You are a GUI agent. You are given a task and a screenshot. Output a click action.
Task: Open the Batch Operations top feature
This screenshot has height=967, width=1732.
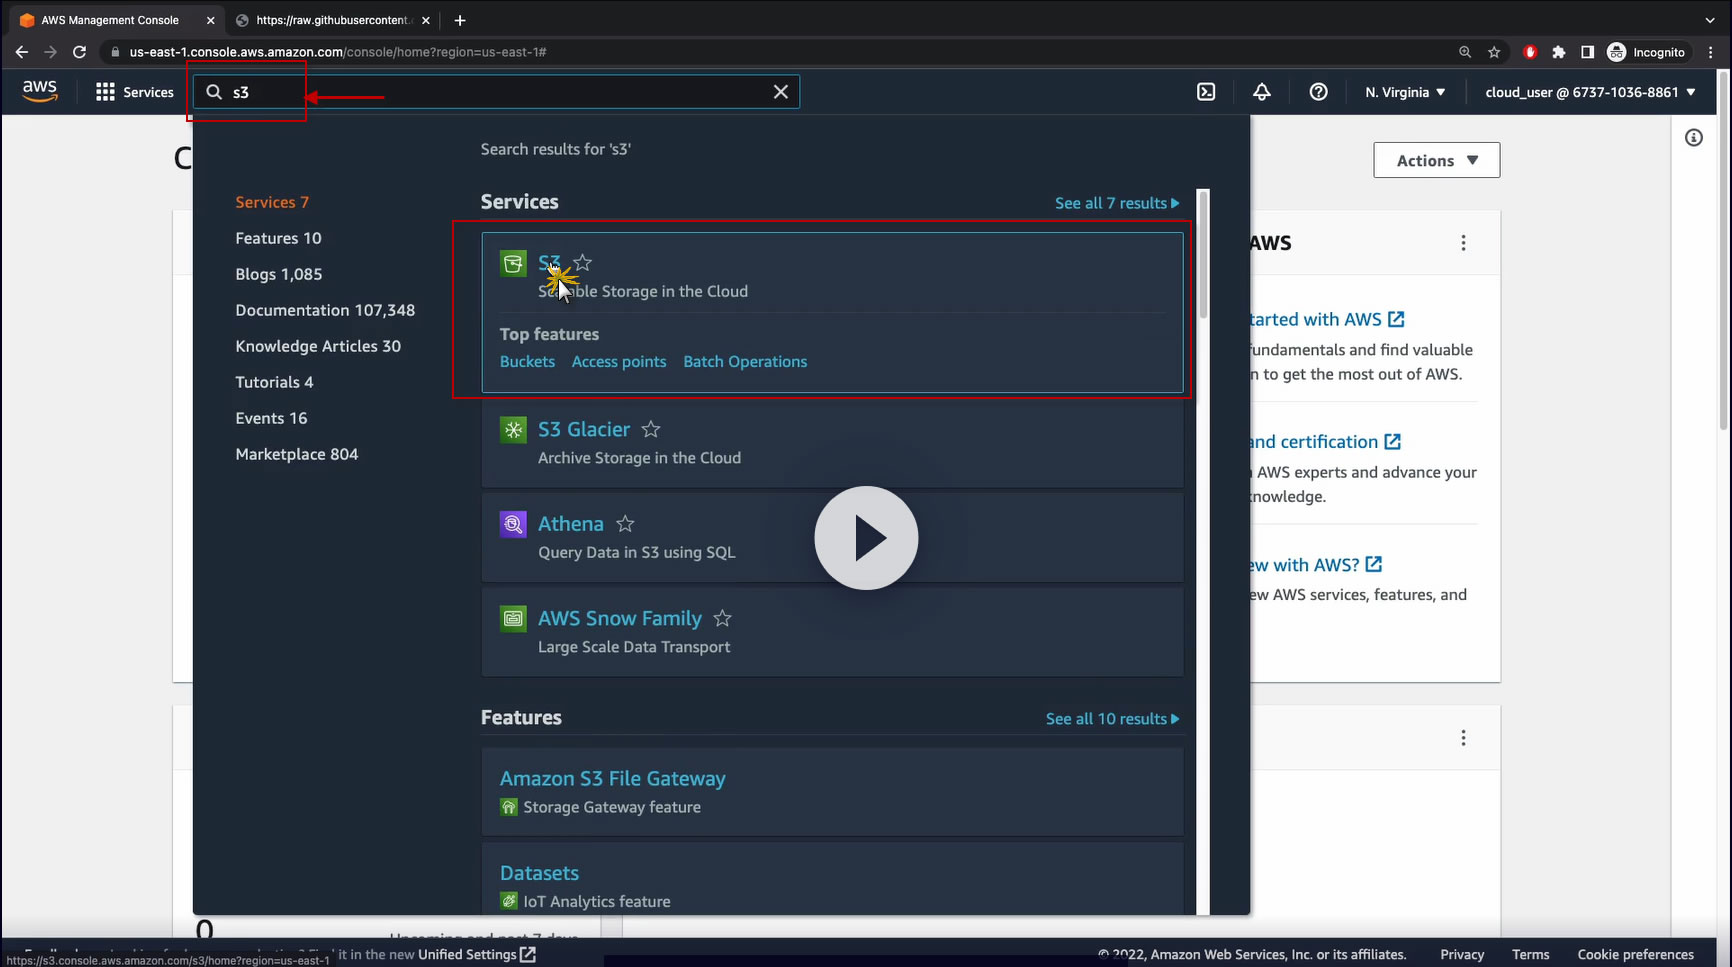click(x=745, y=362)
